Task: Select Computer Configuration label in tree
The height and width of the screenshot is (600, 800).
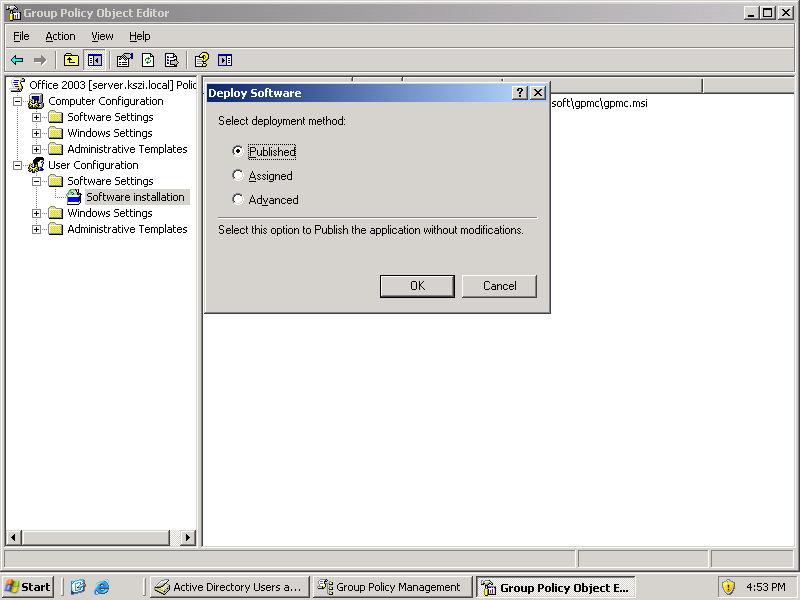Action: coord(106,101)
